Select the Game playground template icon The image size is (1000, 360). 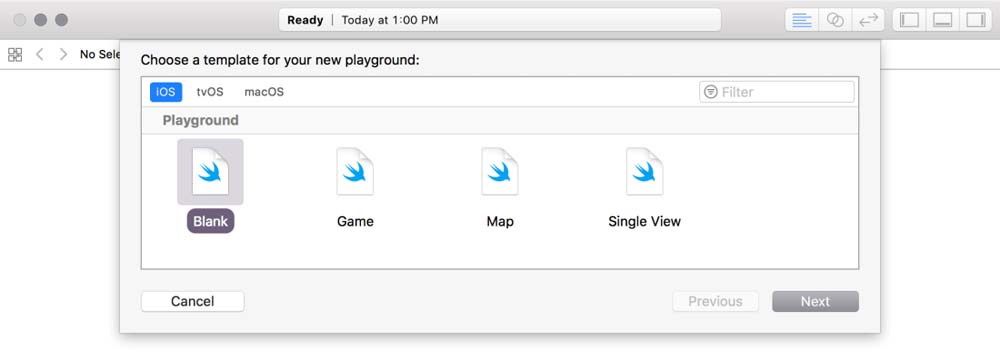(355, 172)
